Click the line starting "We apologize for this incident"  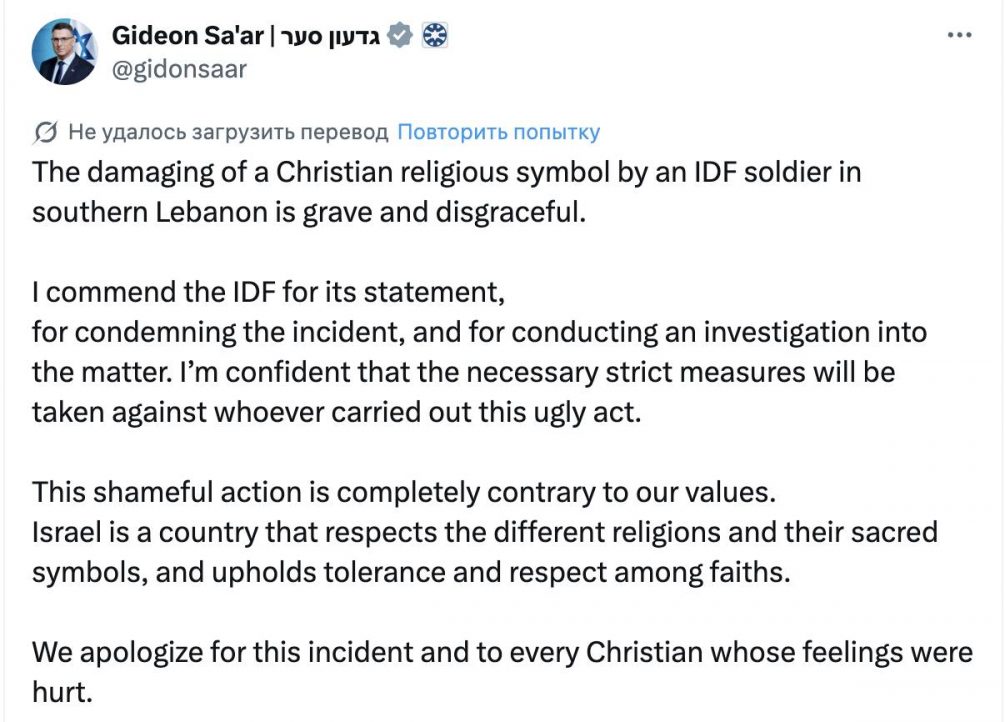click(501, 653)
